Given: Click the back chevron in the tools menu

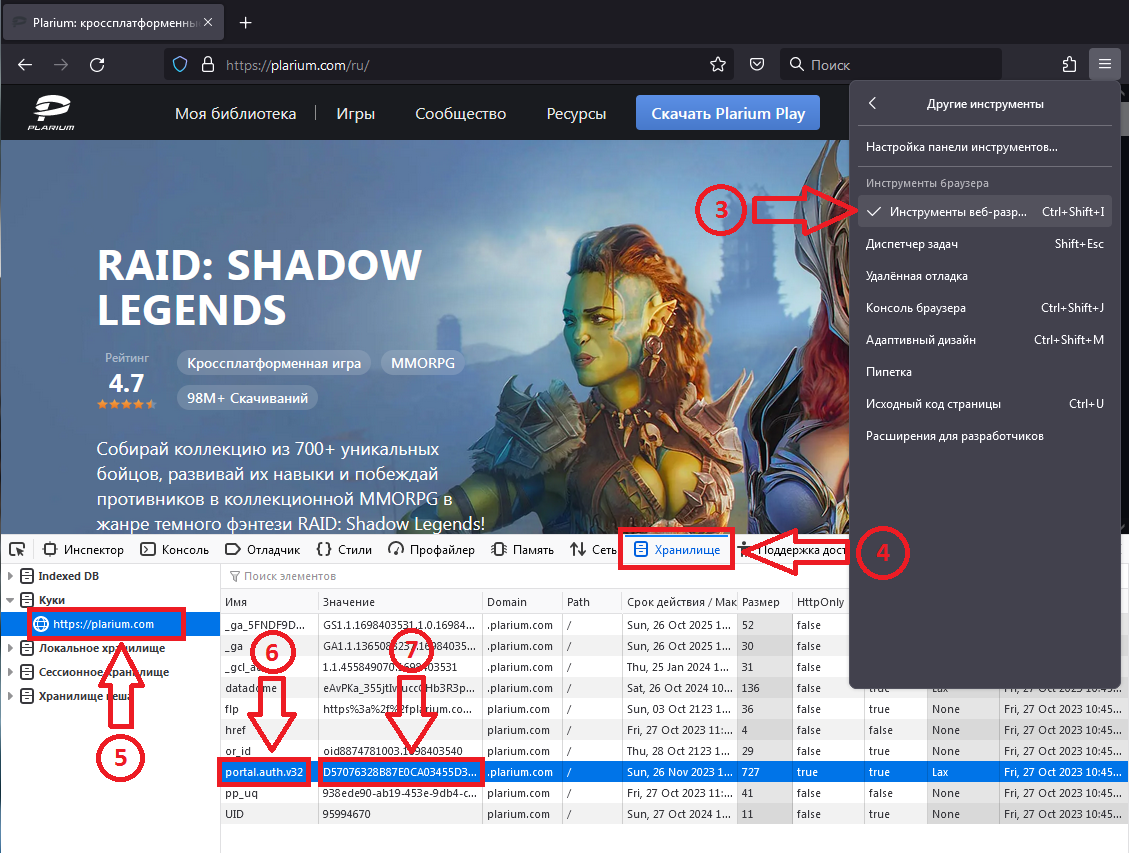Looking at the screenshot, I should click(872, 103).
